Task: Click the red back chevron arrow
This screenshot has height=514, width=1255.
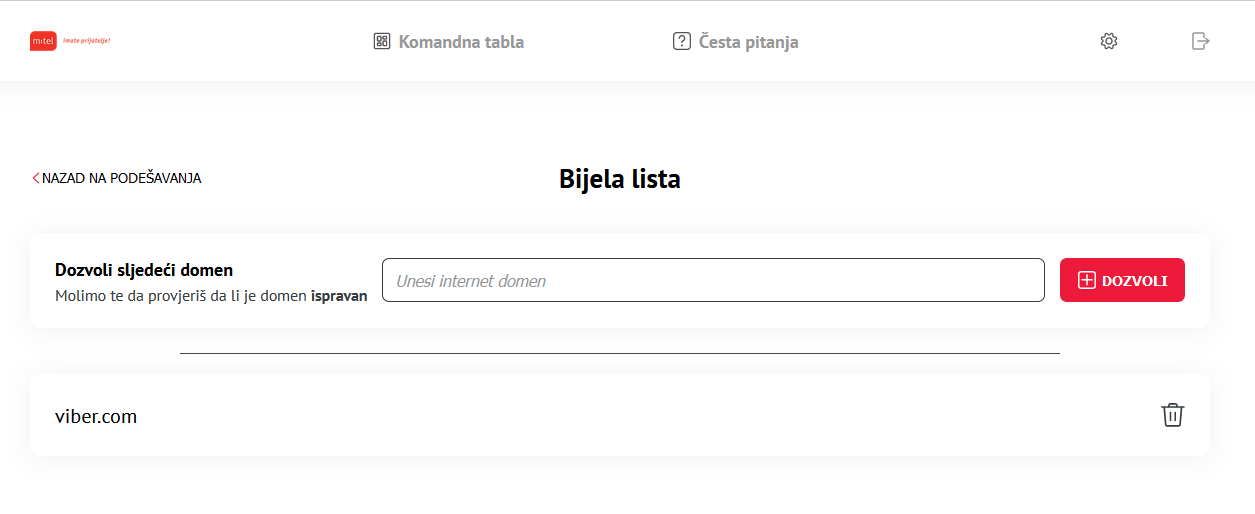Action: (36, 178)
